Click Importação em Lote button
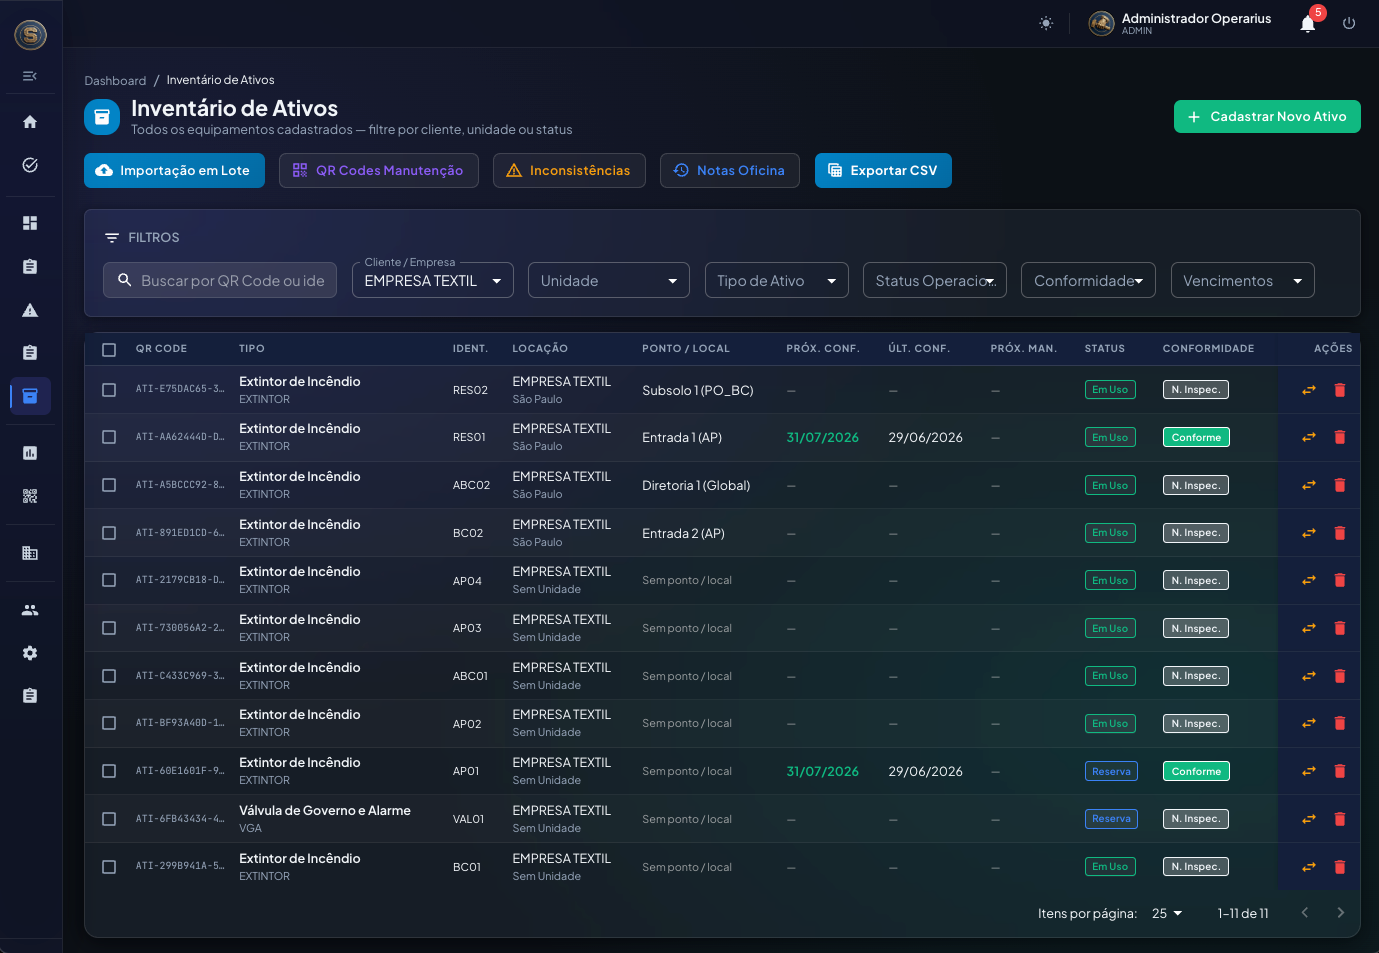The height and width of the screenshot is (953, 1379). tap(174, 170)
